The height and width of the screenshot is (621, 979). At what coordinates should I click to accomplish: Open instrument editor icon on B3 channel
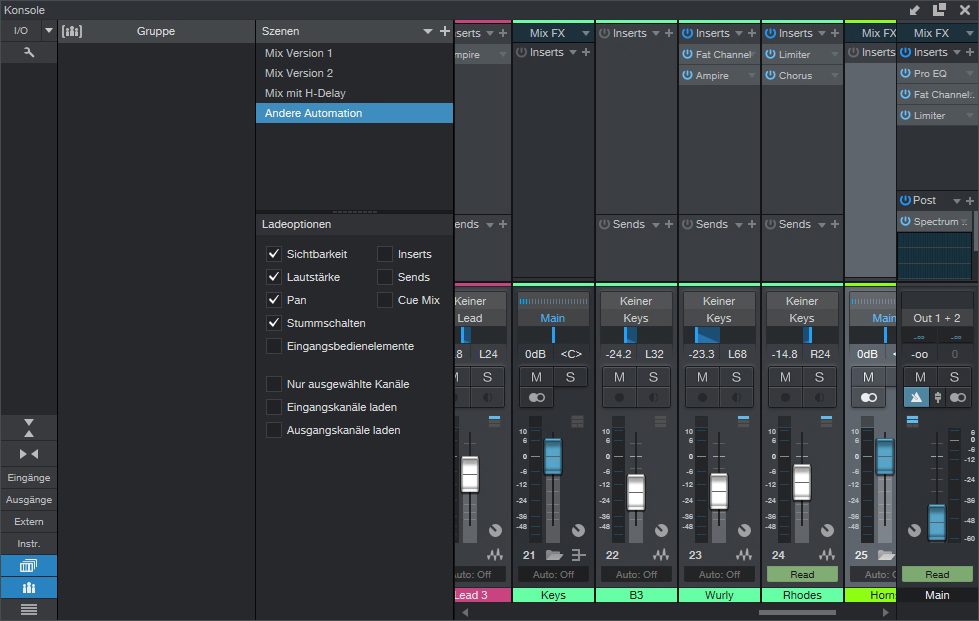click(x=659, y=555)
